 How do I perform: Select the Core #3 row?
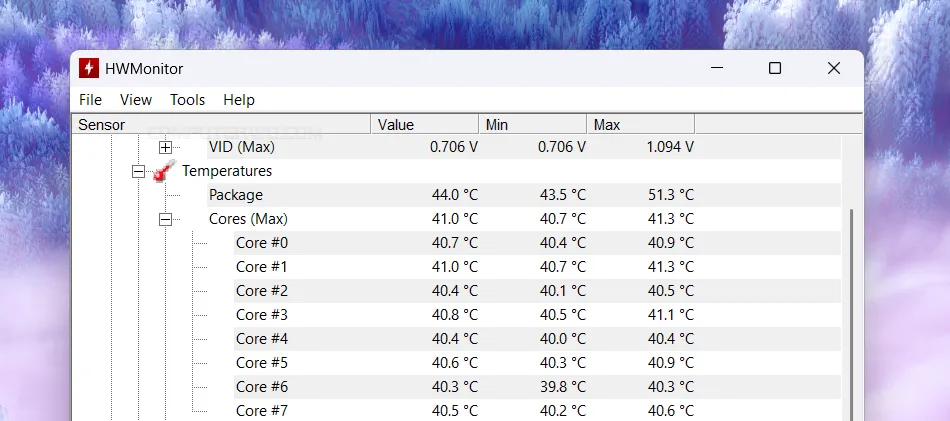point(537,315)
